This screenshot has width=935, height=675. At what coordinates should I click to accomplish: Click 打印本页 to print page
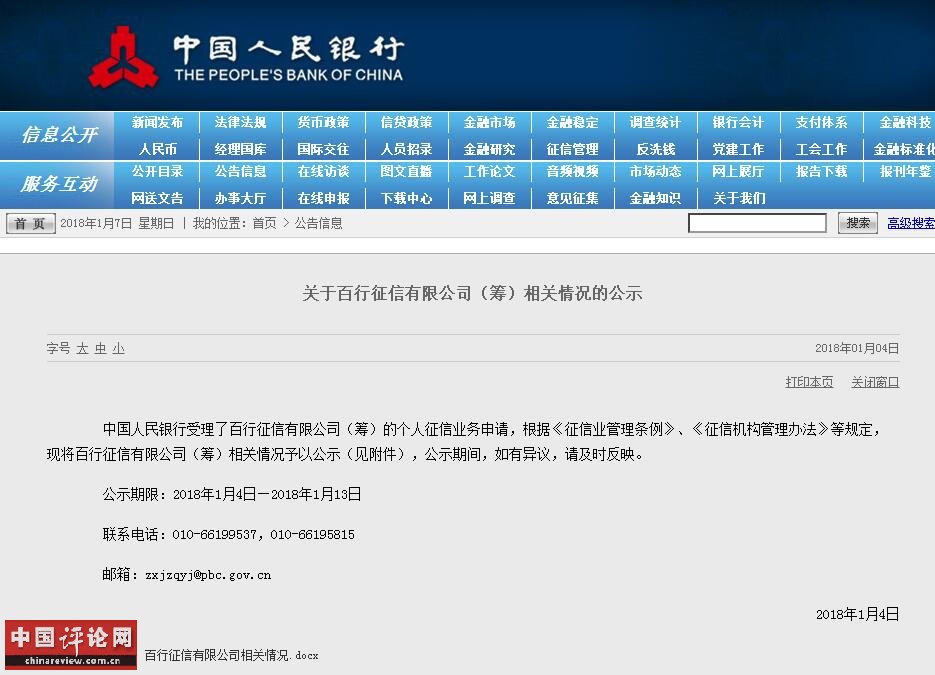pos(809,382)
